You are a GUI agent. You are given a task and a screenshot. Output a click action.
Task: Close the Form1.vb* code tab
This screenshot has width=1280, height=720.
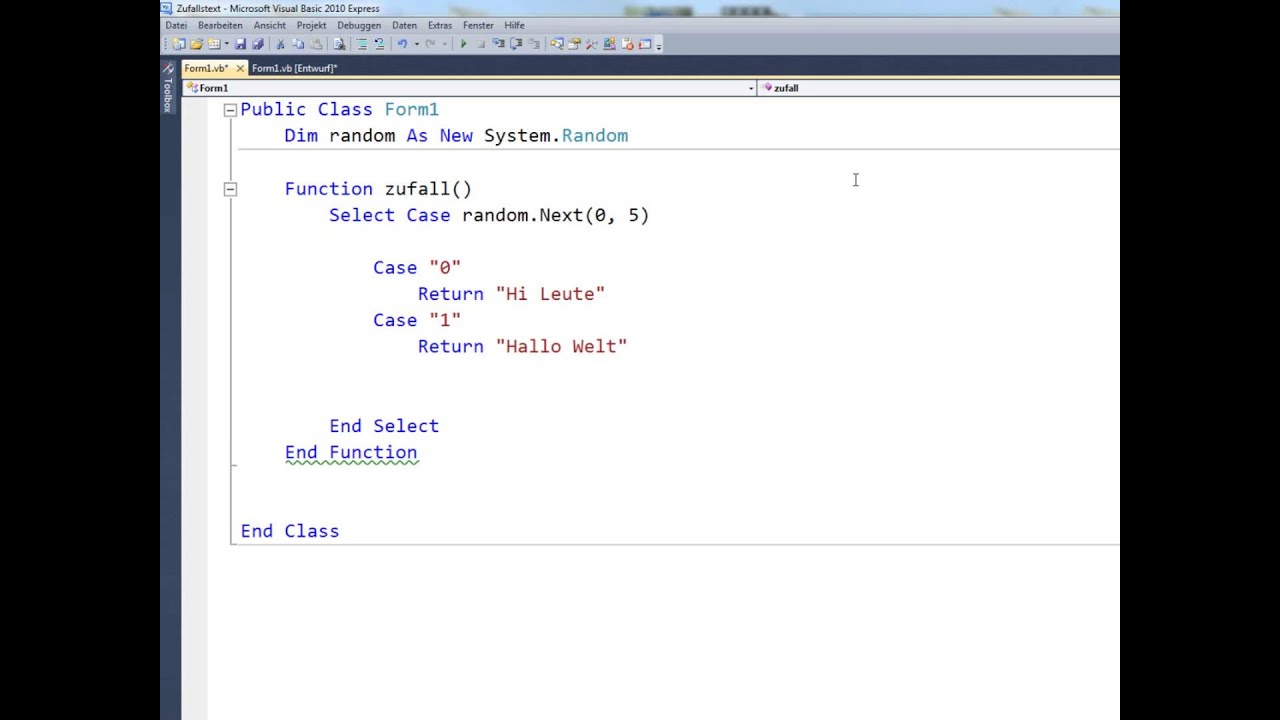pyautogui.click(x=240, y=68)
